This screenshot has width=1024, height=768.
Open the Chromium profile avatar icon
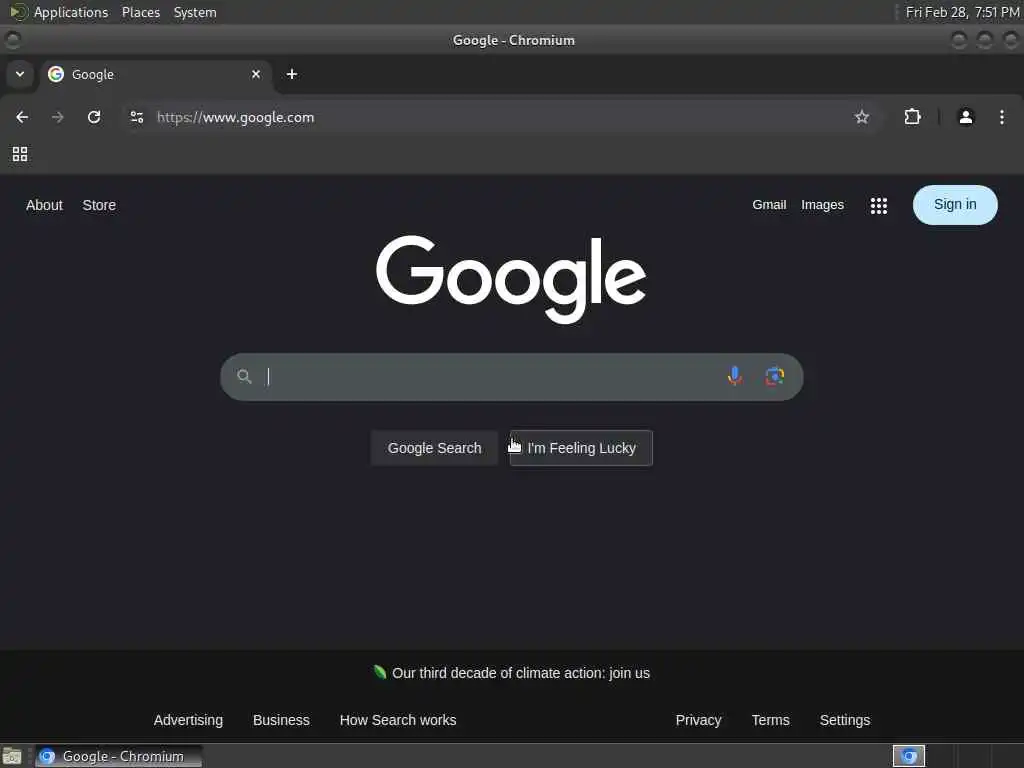click(966, 118)
